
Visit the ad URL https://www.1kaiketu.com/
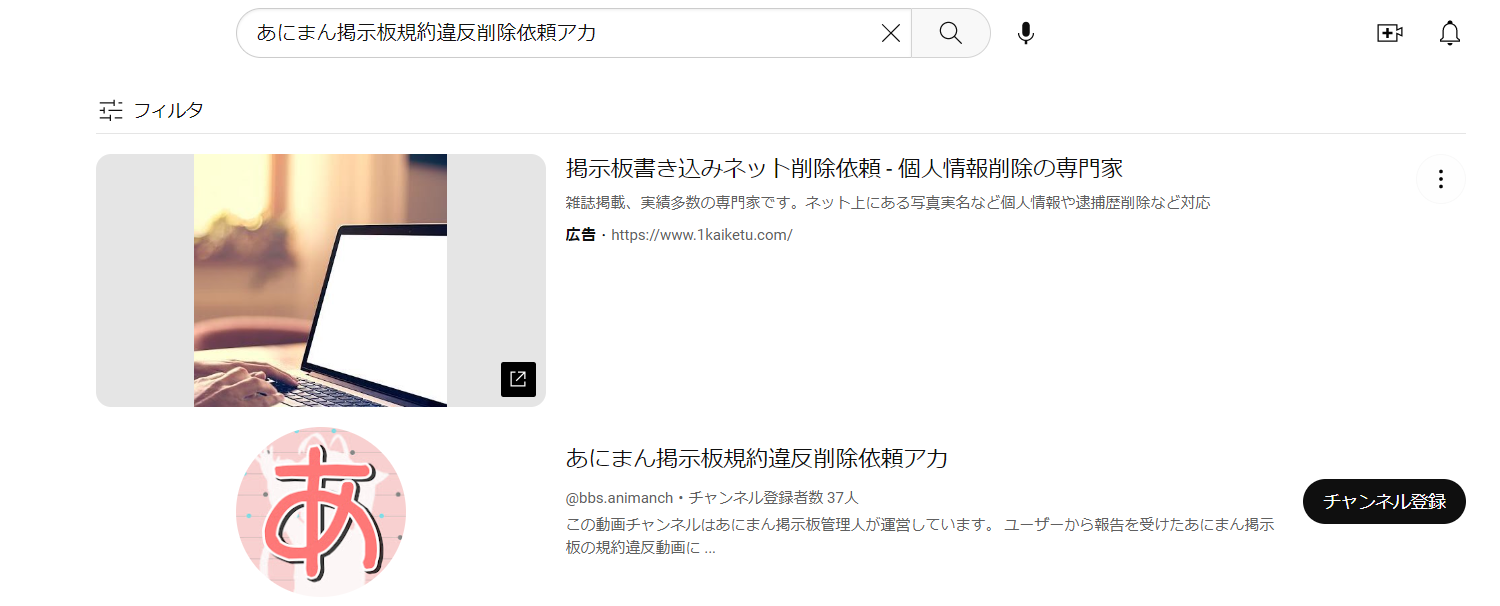(701, 235)
